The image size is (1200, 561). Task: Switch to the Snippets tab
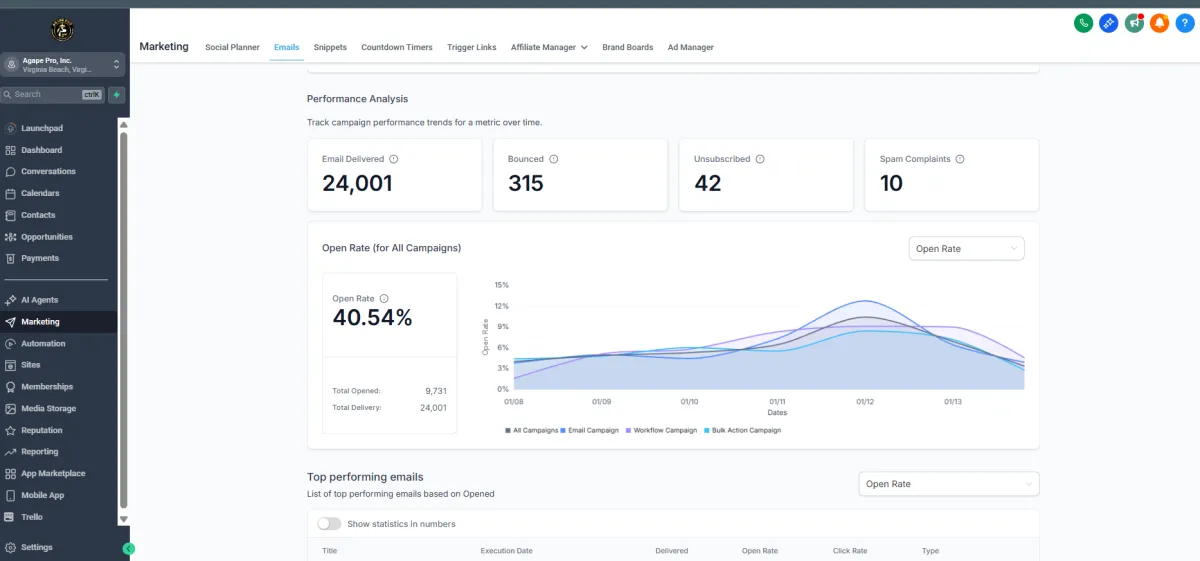pos(330,47)
